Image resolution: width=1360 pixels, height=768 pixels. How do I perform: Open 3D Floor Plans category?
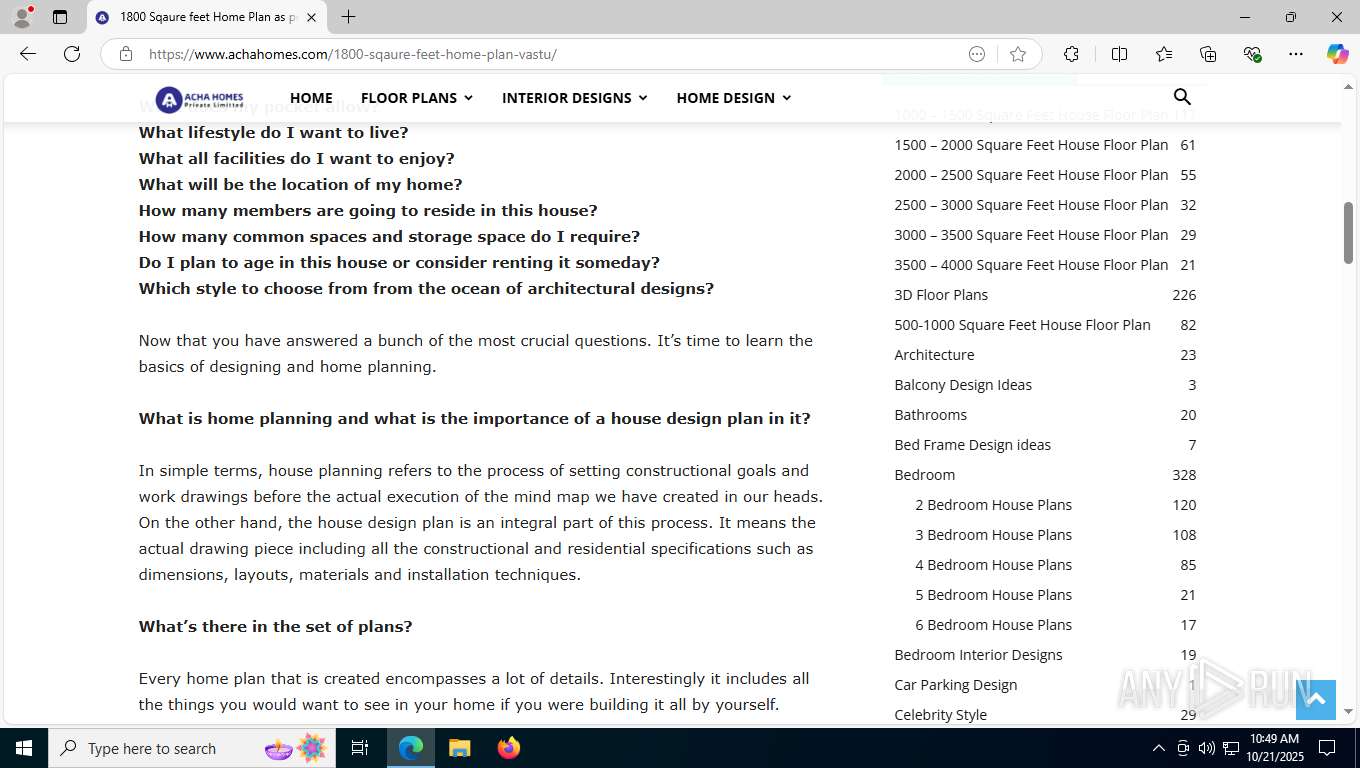(941, 295)
